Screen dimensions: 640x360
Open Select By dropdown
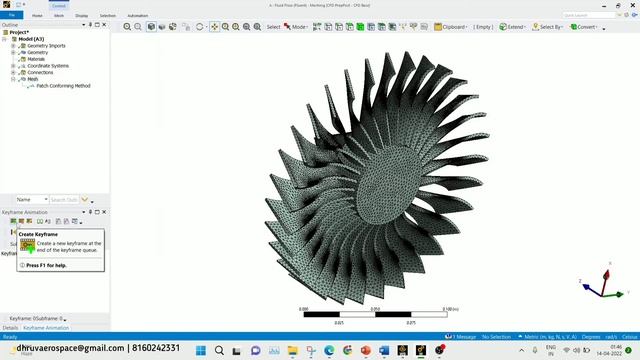click(562, 27)
